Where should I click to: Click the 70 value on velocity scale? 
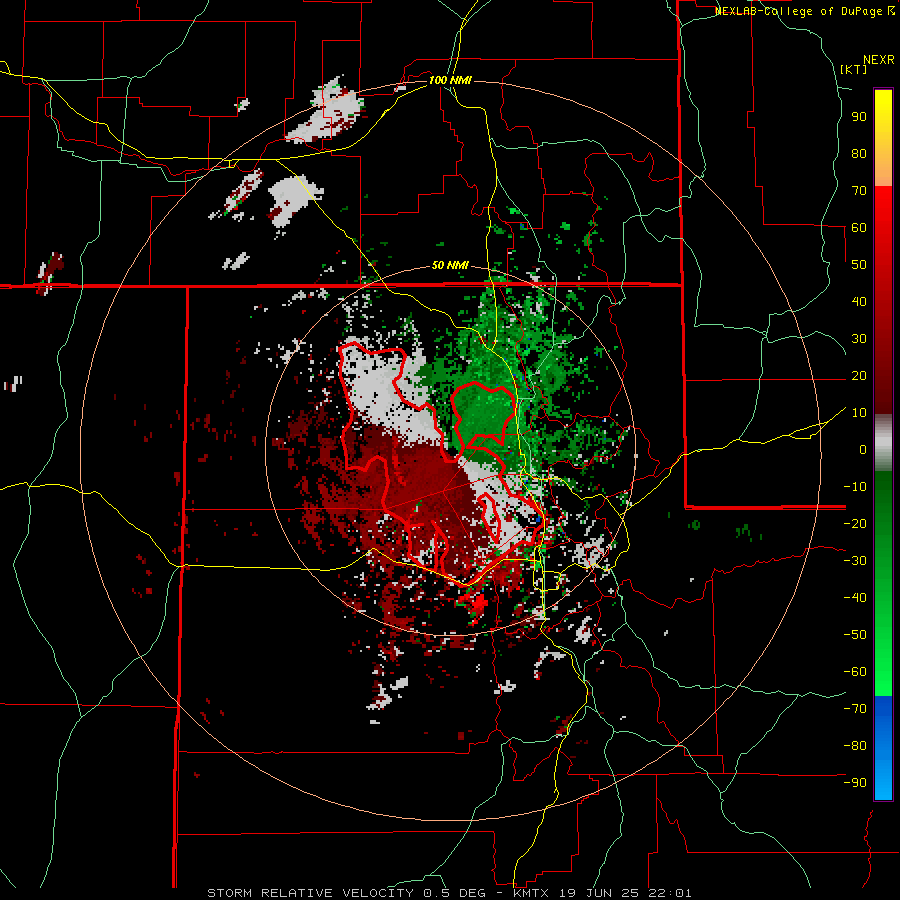tap(859, 191)
